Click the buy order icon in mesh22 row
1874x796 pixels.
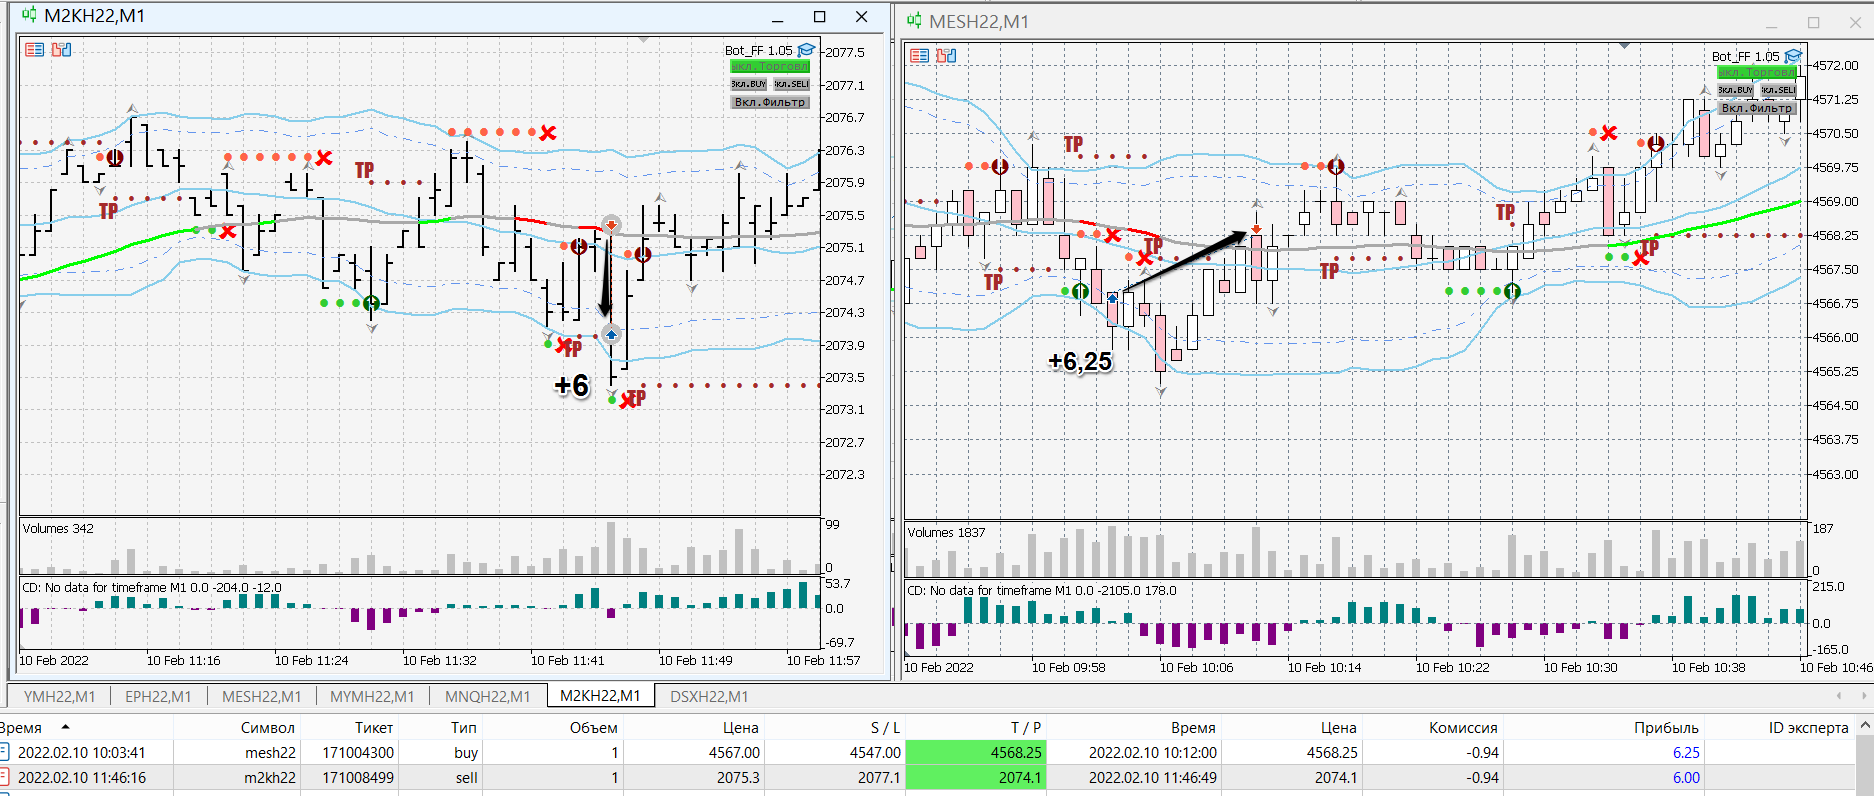tap(5, 752)
